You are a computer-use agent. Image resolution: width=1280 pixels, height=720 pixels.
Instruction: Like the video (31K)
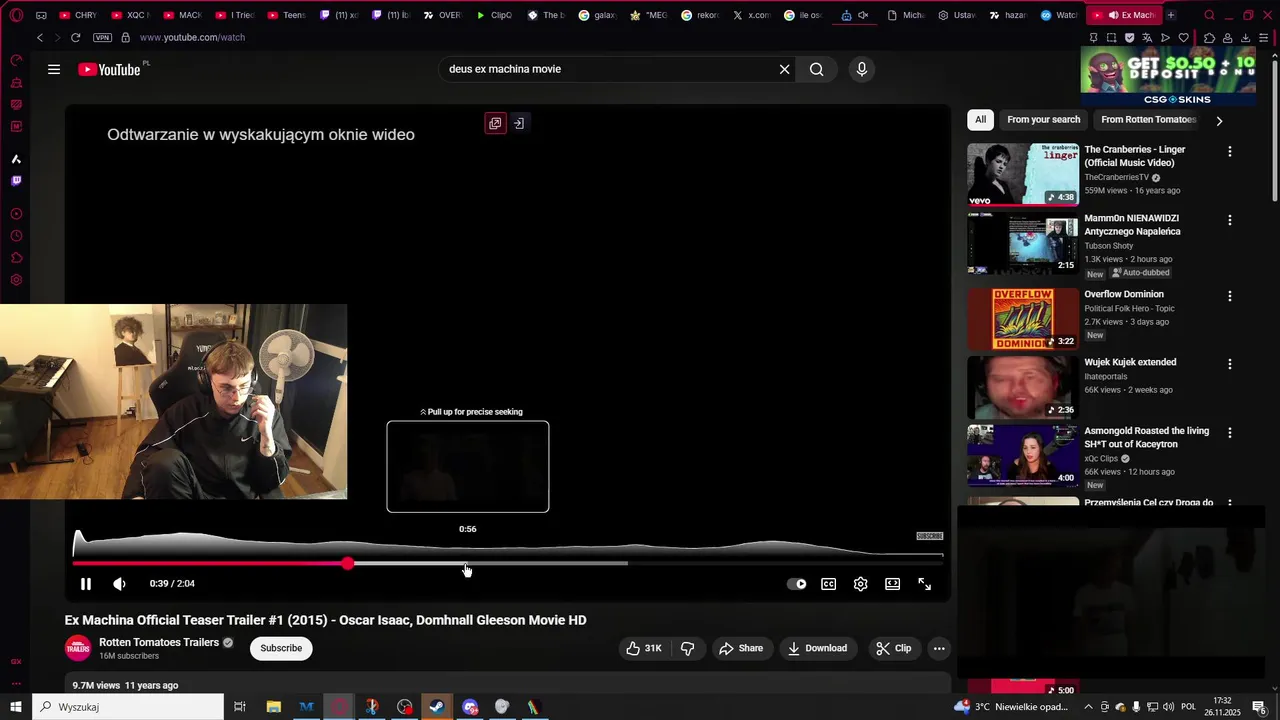pos(643,648)
